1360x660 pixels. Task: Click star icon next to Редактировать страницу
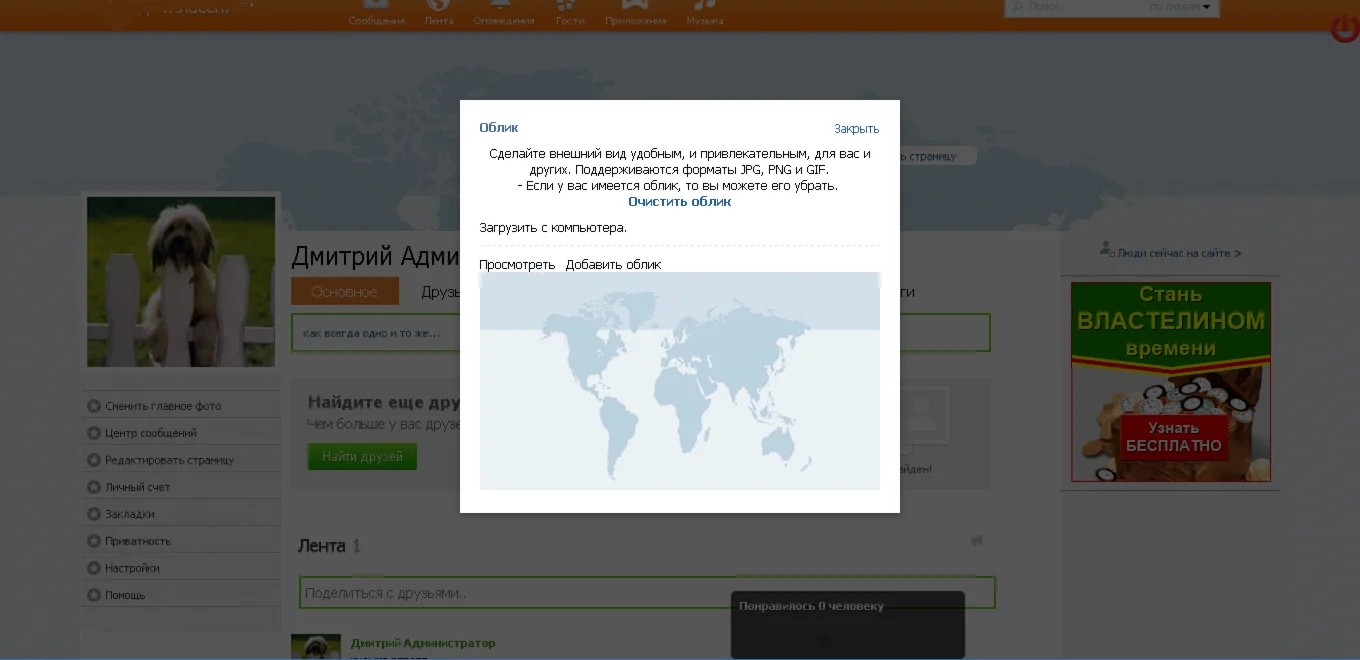[x=94, y=460]
